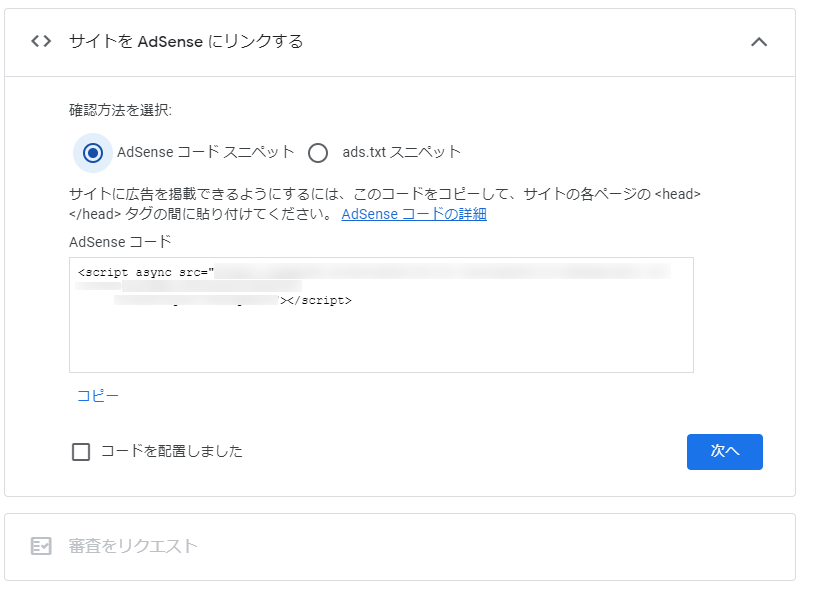This screenshot has width=817, height=596.
Task: Click the <script async src= code text
Action: tap(146, 272)
